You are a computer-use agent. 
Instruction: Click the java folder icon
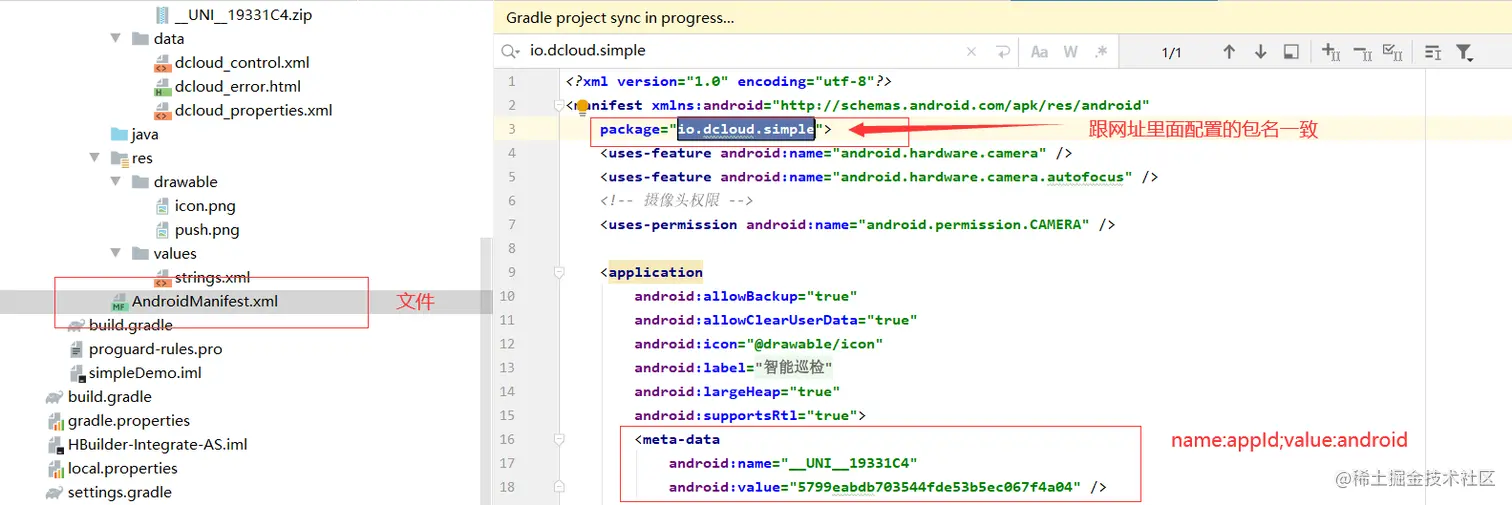pos(119,134)
